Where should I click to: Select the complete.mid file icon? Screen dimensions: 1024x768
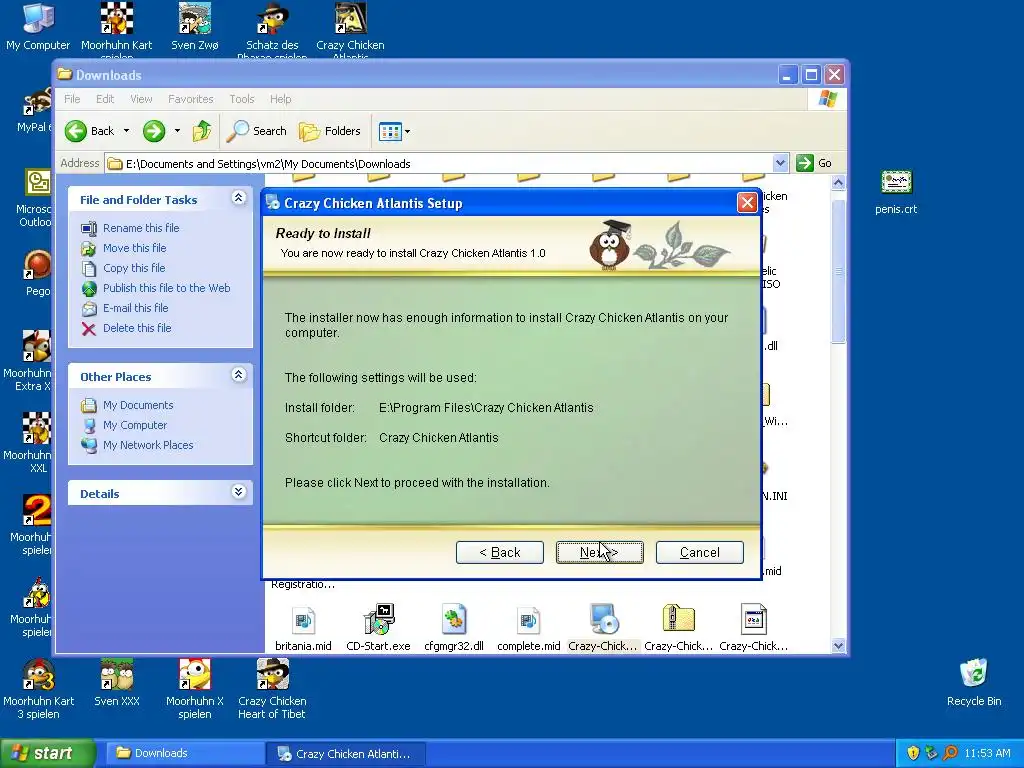click(x=529, y=620)
